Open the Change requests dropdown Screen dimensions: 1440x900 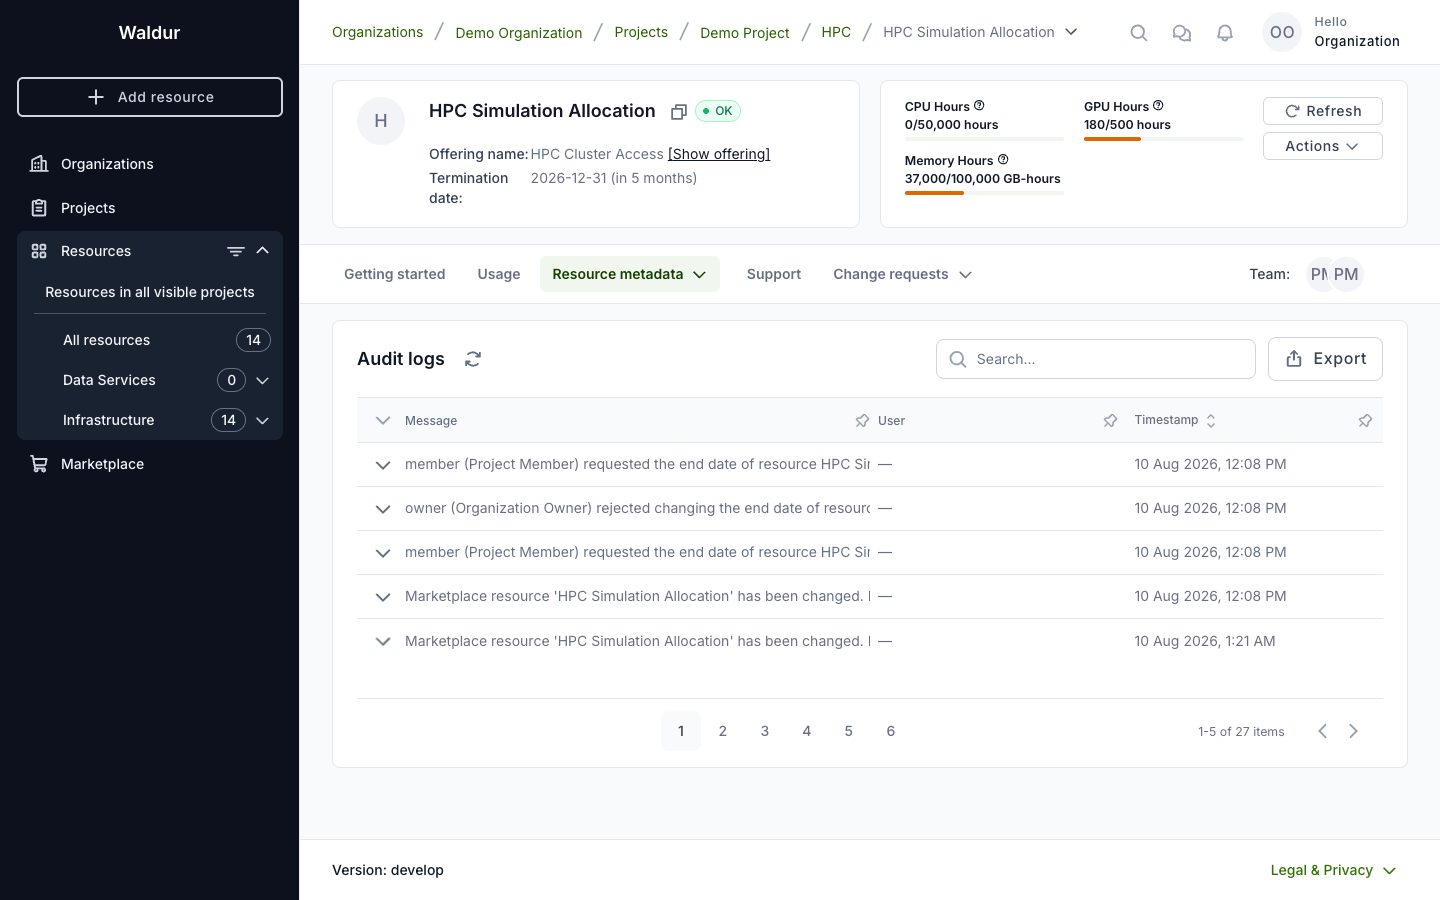[902, 274]
